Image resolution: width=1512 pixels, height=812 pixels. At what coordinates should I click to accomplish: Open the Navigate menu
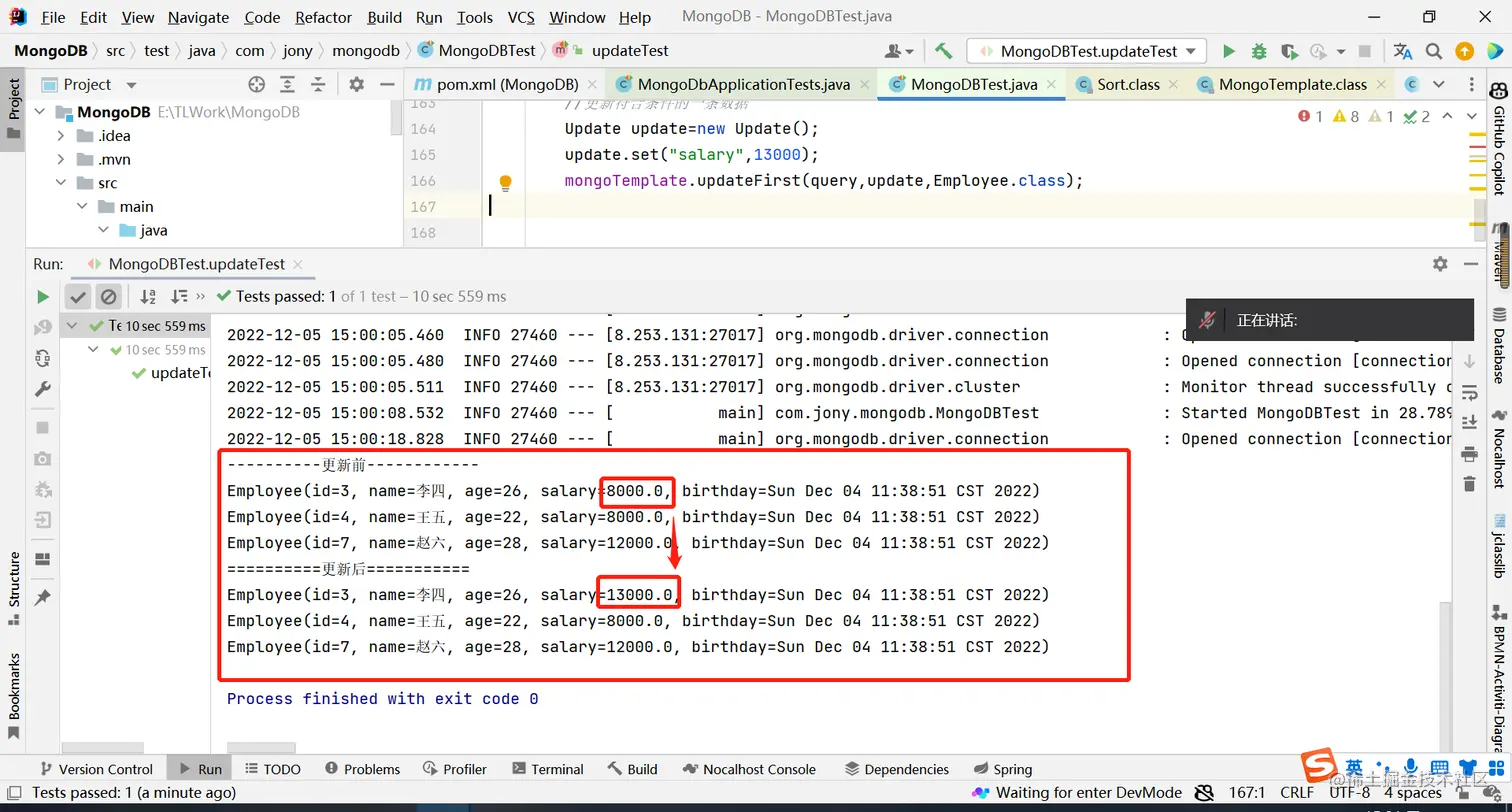[198, 17]
